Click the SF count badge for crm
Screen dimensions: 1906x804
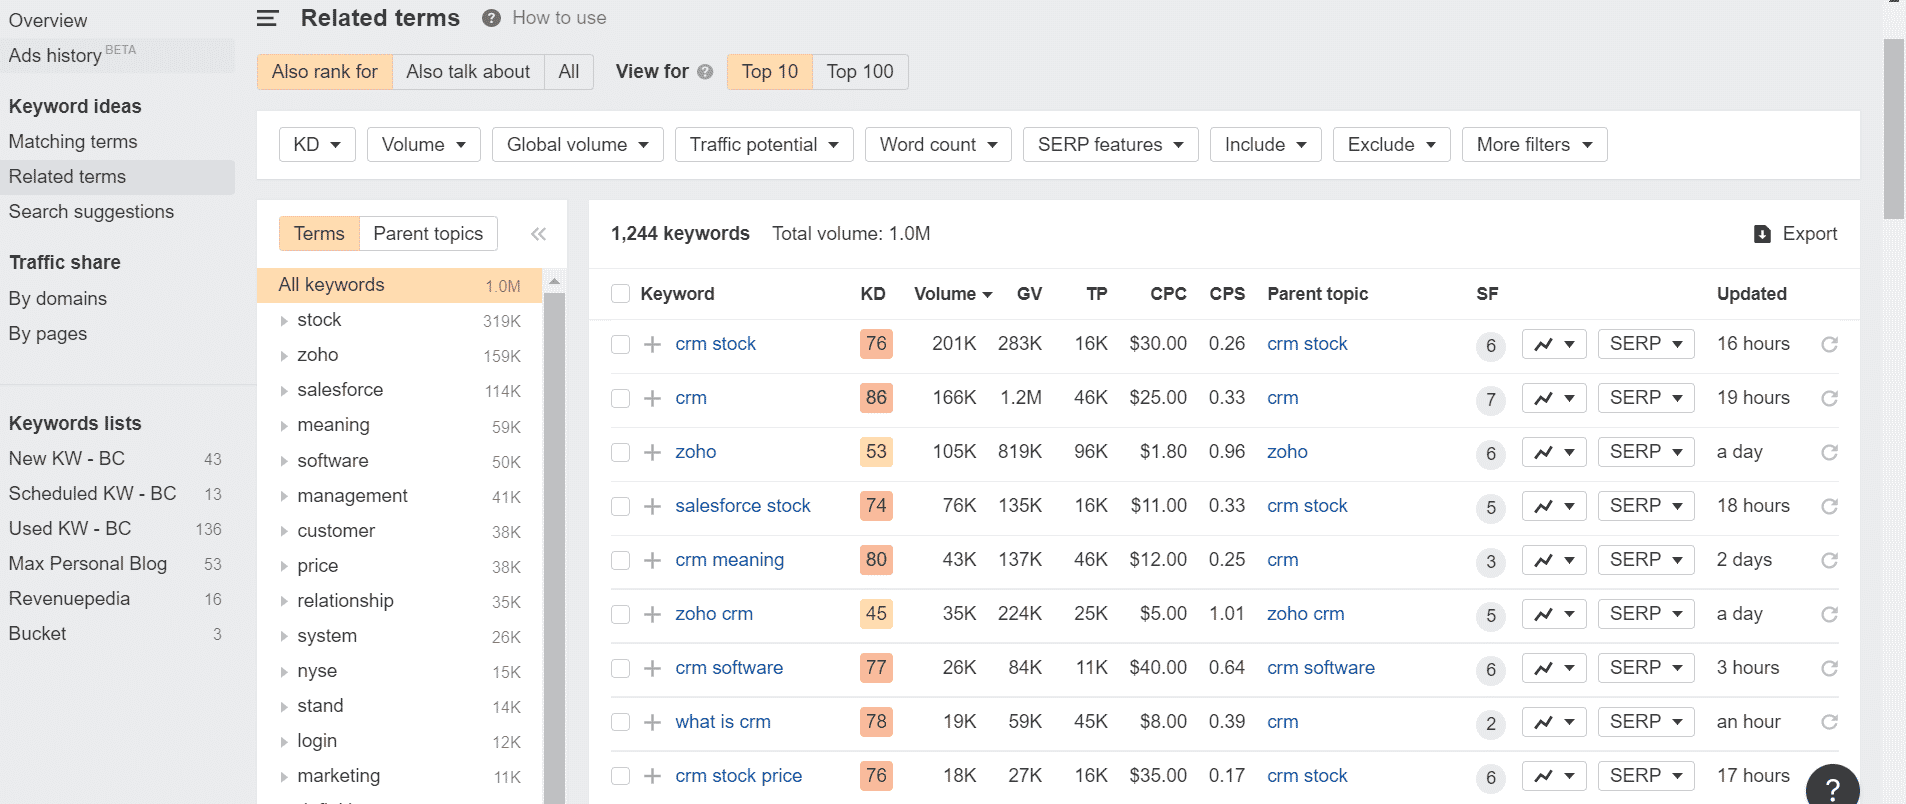click(x=1491, y=400)
